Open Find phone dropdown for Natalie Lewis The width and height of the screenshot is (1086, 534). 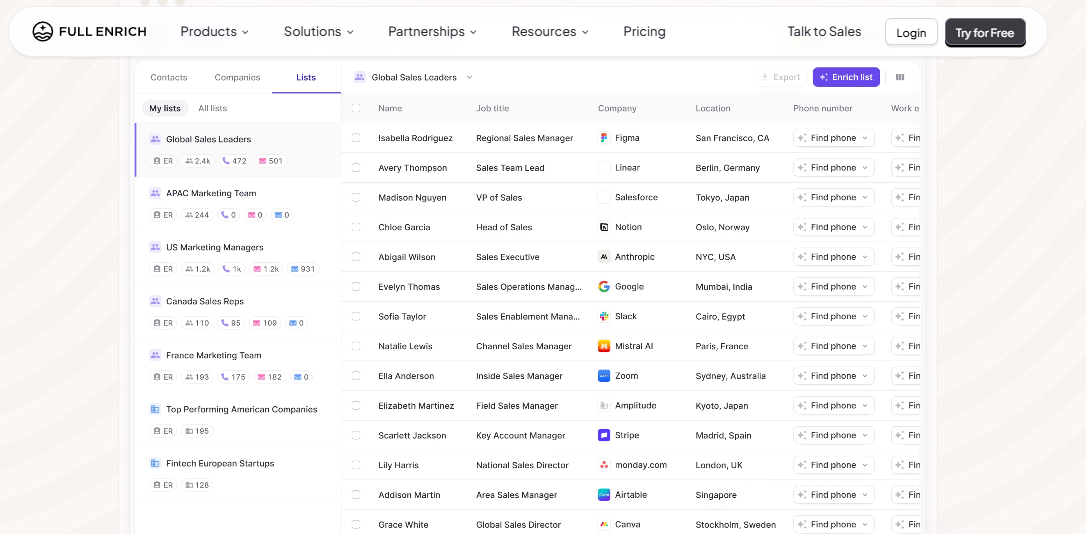[x=834, y=346]
